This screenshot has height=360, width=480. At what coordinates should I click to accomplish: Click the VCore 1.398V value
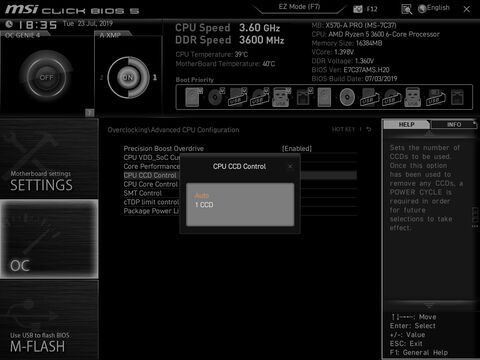point(344,52)
